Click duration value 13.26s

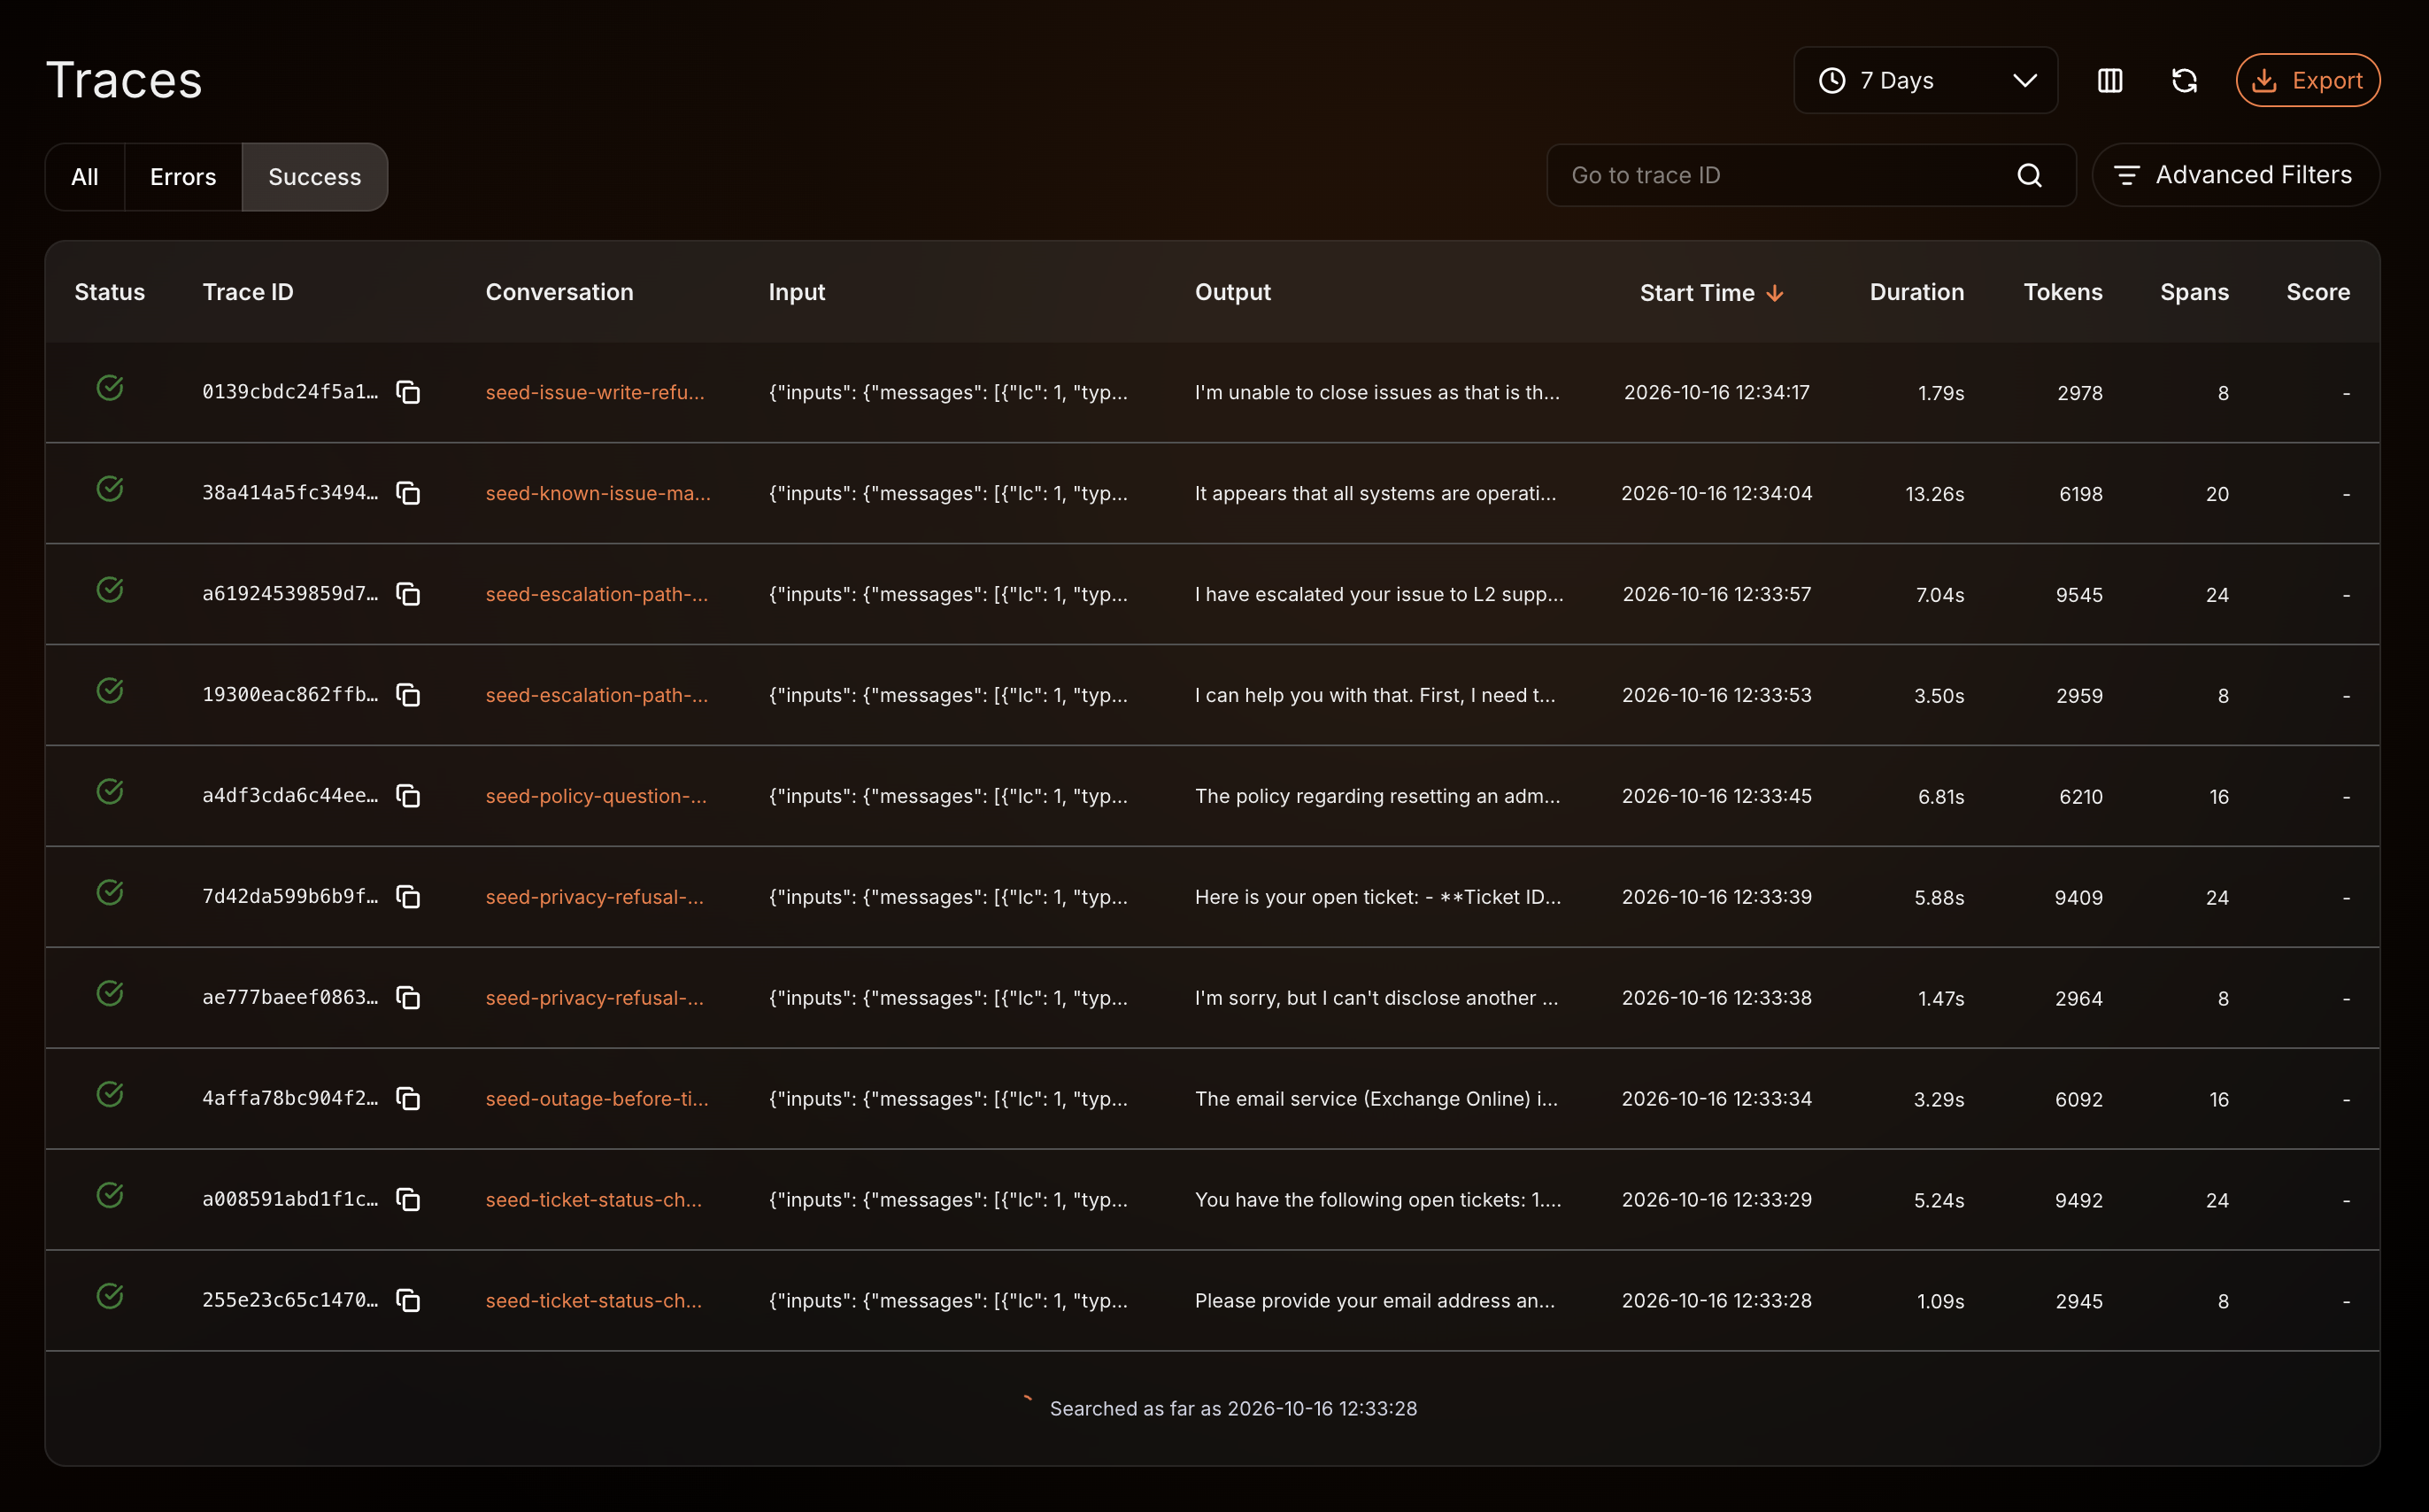tap(1934, 494)
